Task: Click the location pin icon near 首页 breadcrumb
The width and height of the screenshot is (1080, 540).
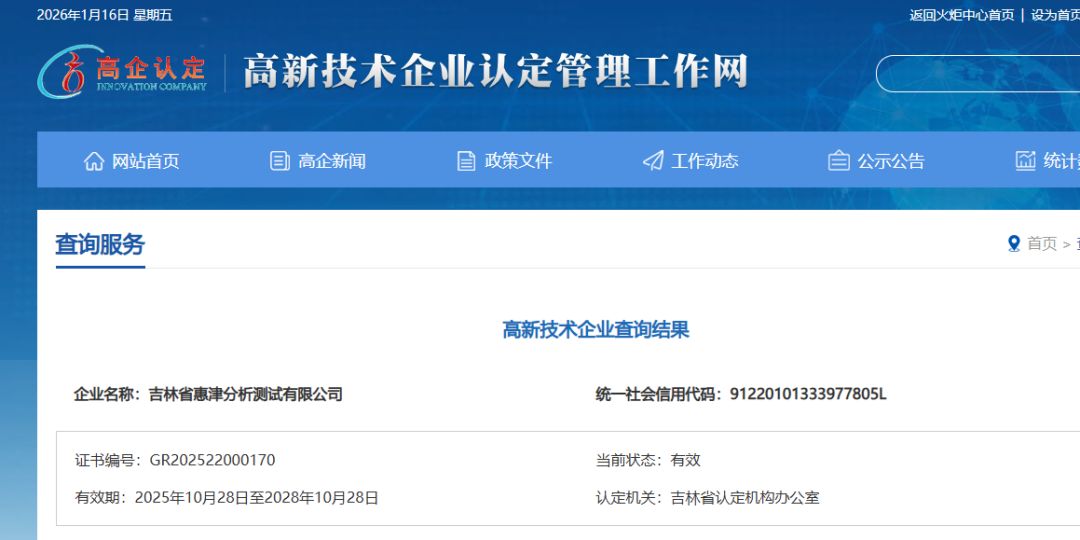Action: tap(1013, 244)
